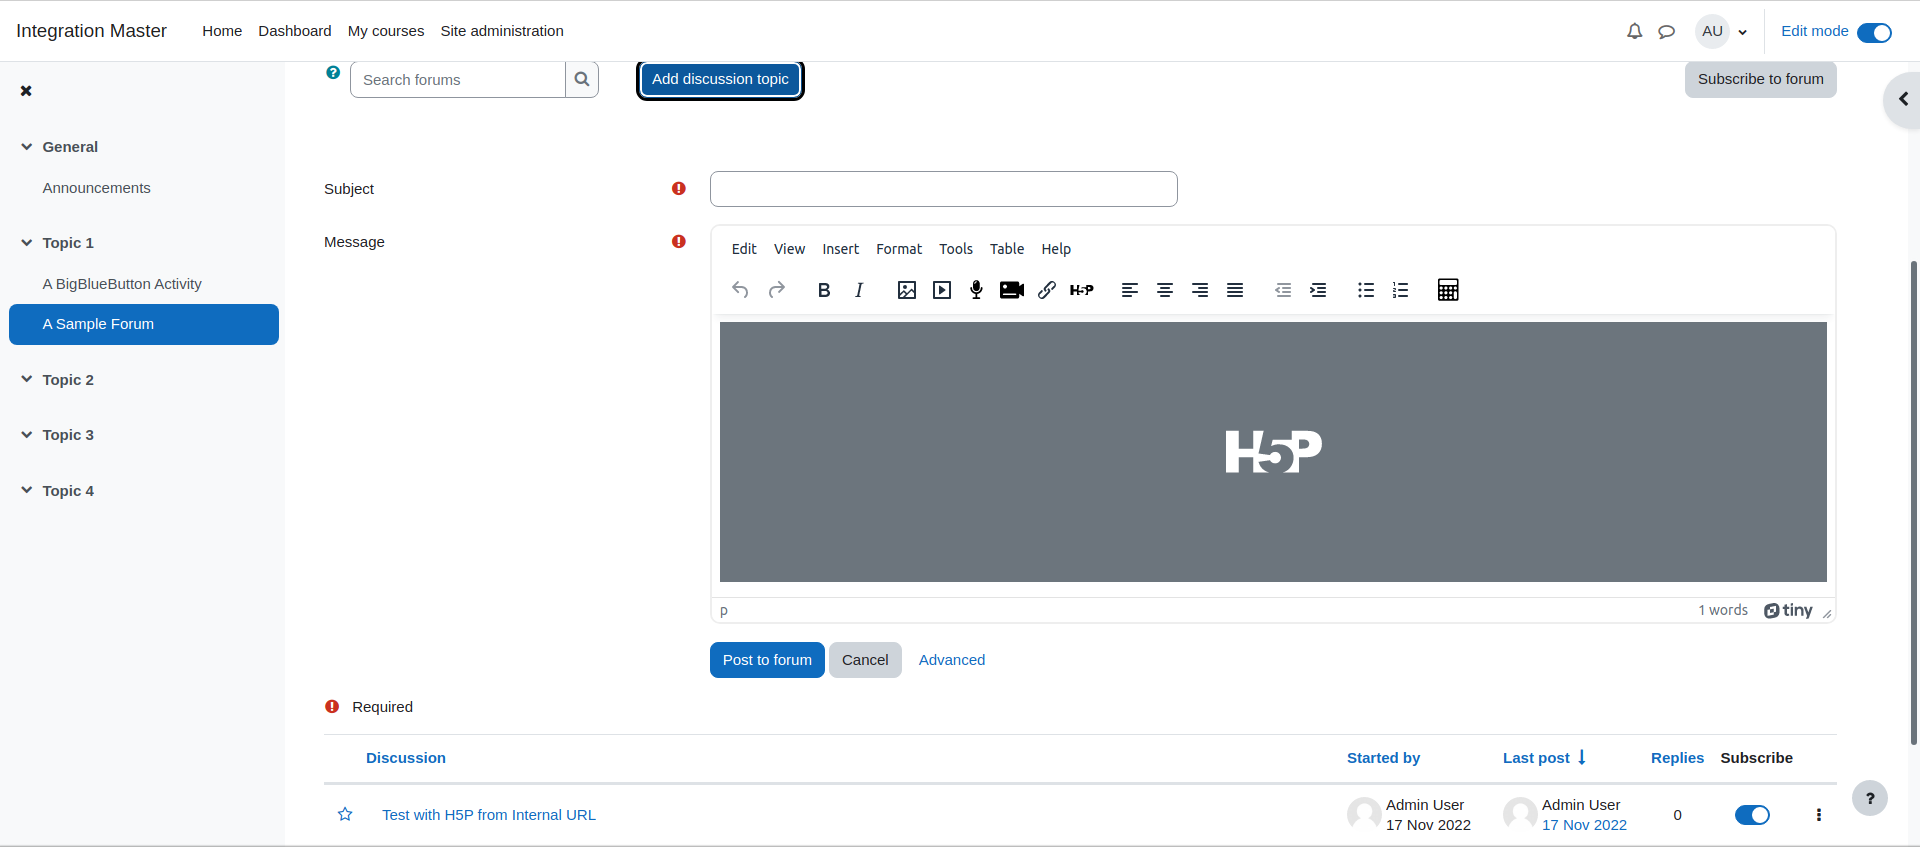1920x847 pixels.
Task: Click the search forums magnifier button
Action: tap(582, 79)
